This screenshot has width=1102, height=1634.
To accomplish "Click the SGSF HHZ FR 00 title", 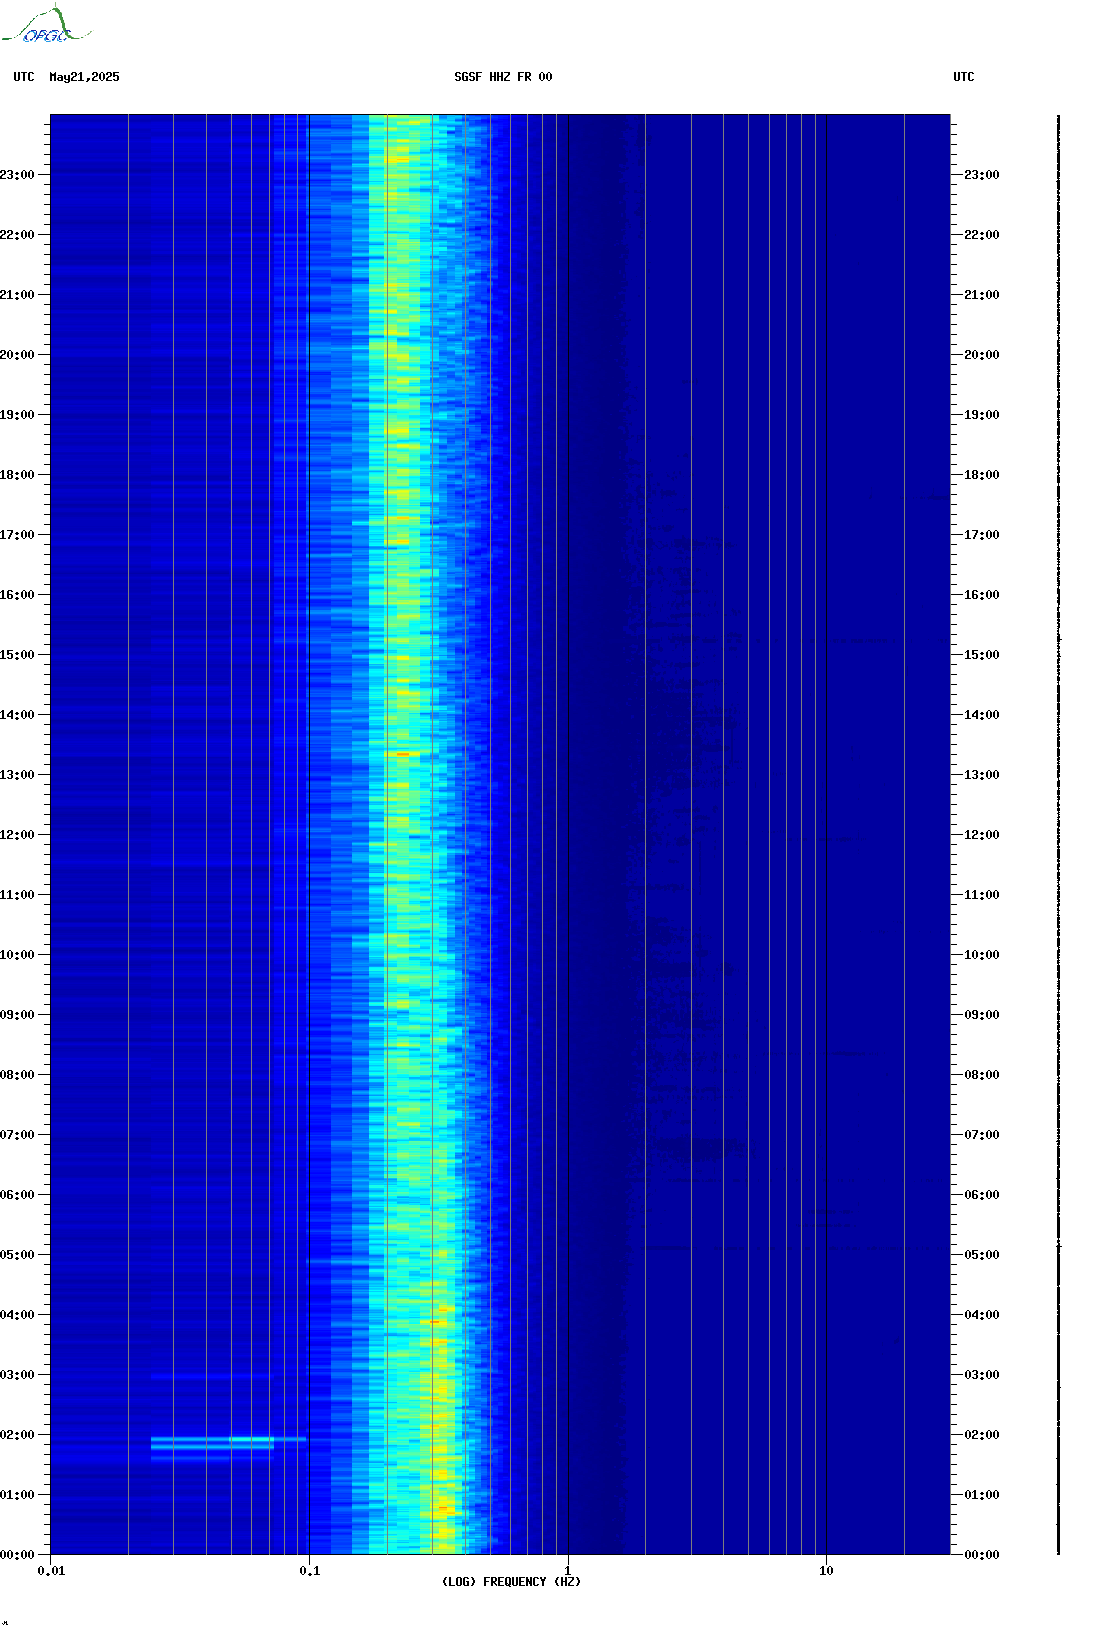I will coord(503,77).
